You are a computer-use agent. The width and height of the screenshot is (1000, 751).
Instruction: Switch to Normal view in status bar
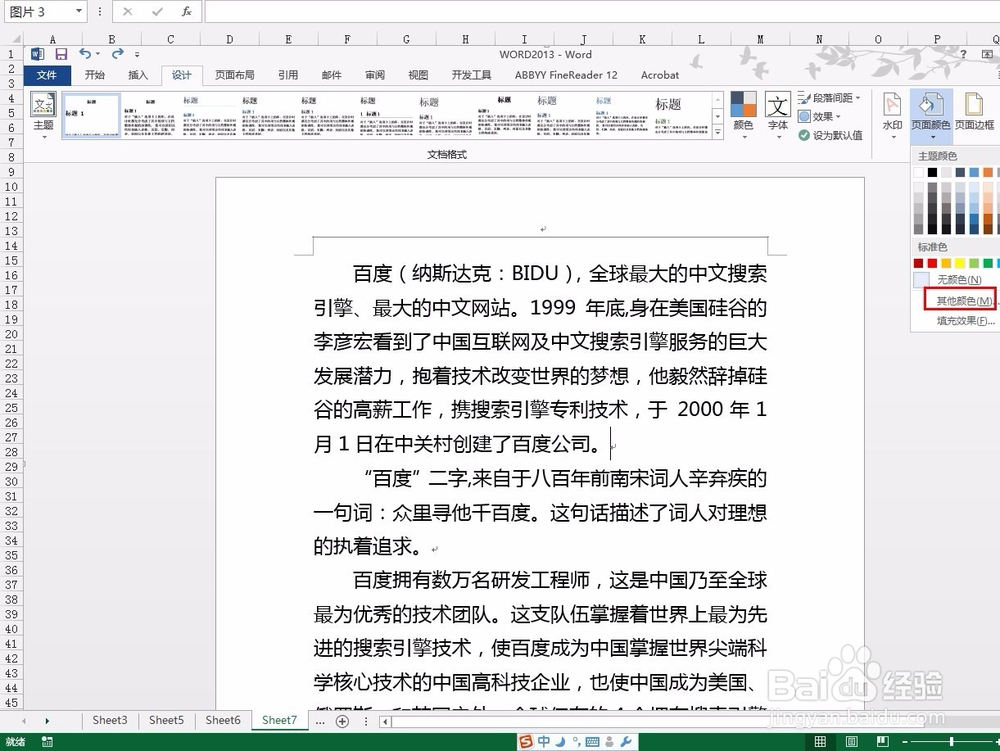tap(820, 741)
